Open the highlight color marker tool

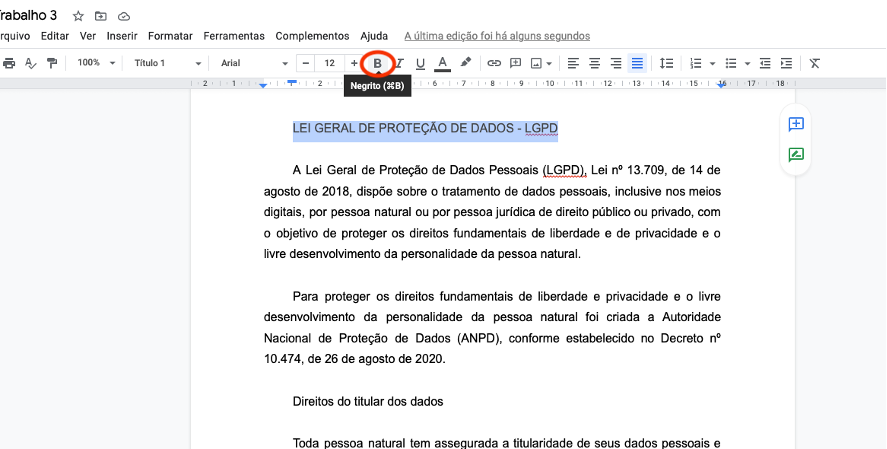click(x=466, y=63)
